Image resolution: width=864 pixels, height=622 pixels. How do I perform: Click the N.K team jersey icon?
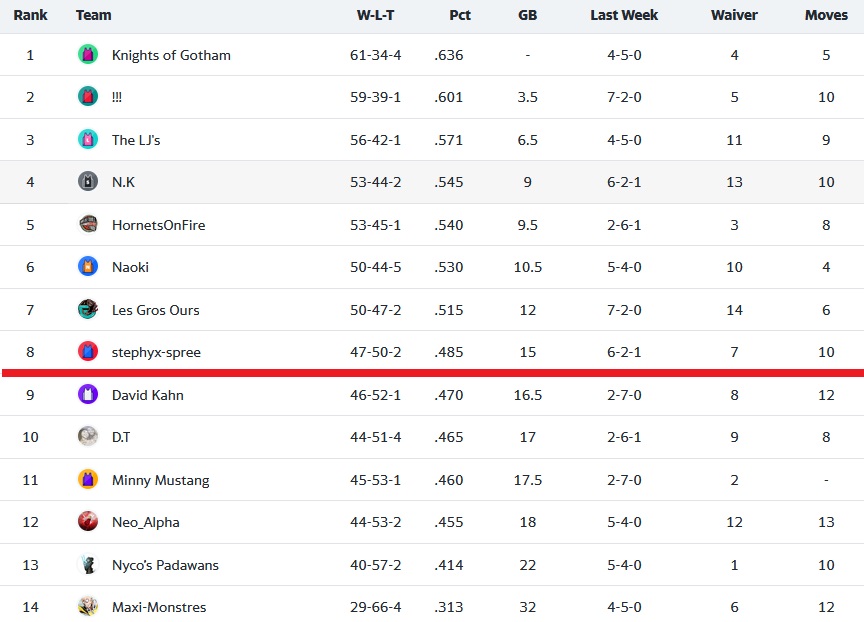coord(88,181)
